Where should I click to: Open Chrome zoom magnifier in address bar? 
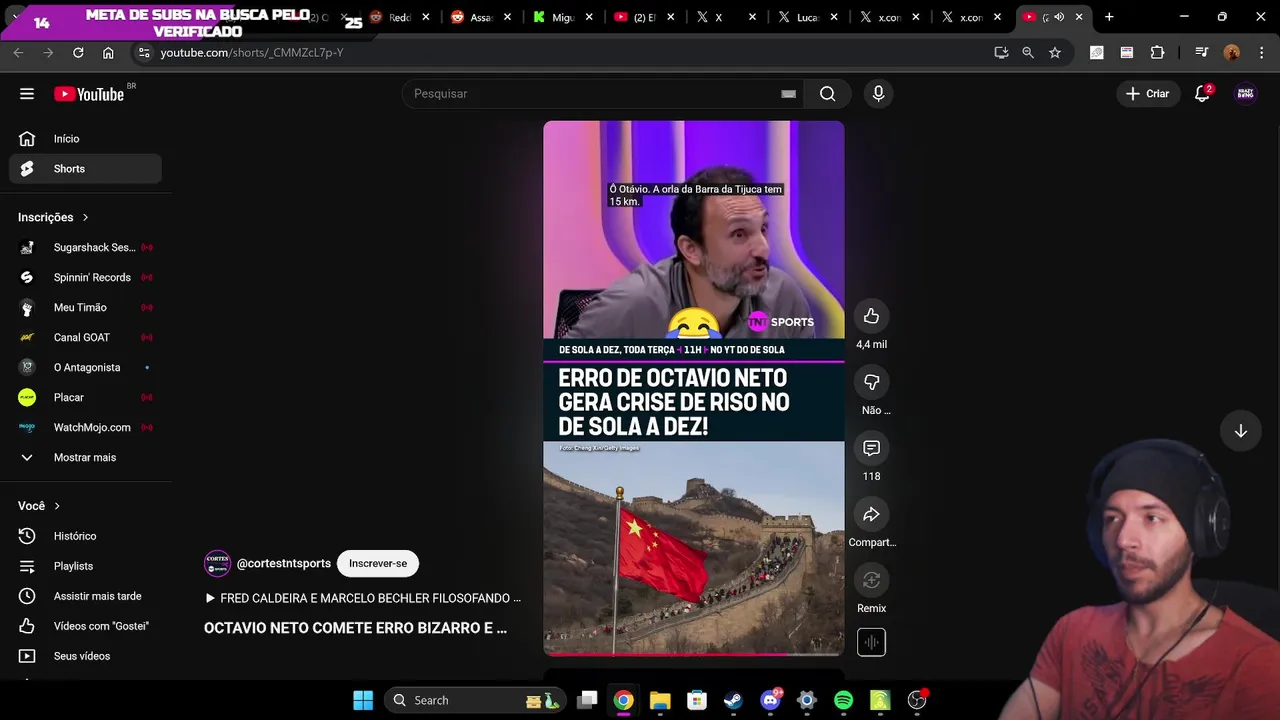[1028, 52]
